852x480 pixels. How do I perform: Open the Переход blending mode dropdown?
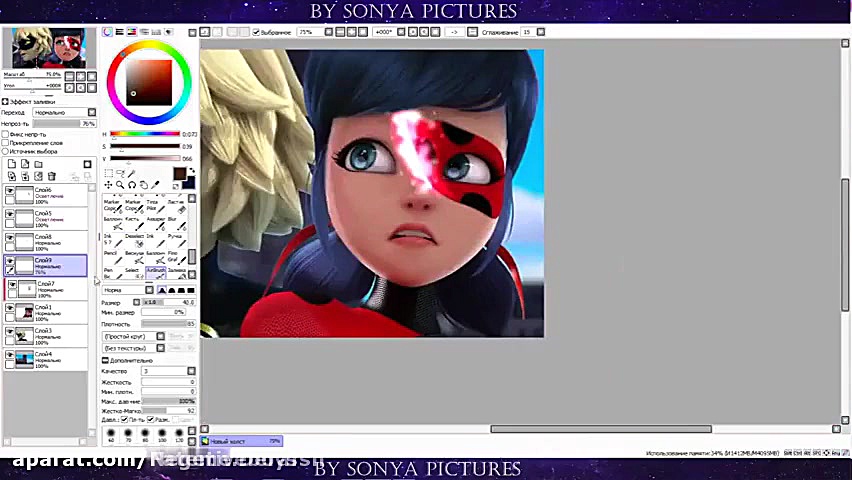92,112
